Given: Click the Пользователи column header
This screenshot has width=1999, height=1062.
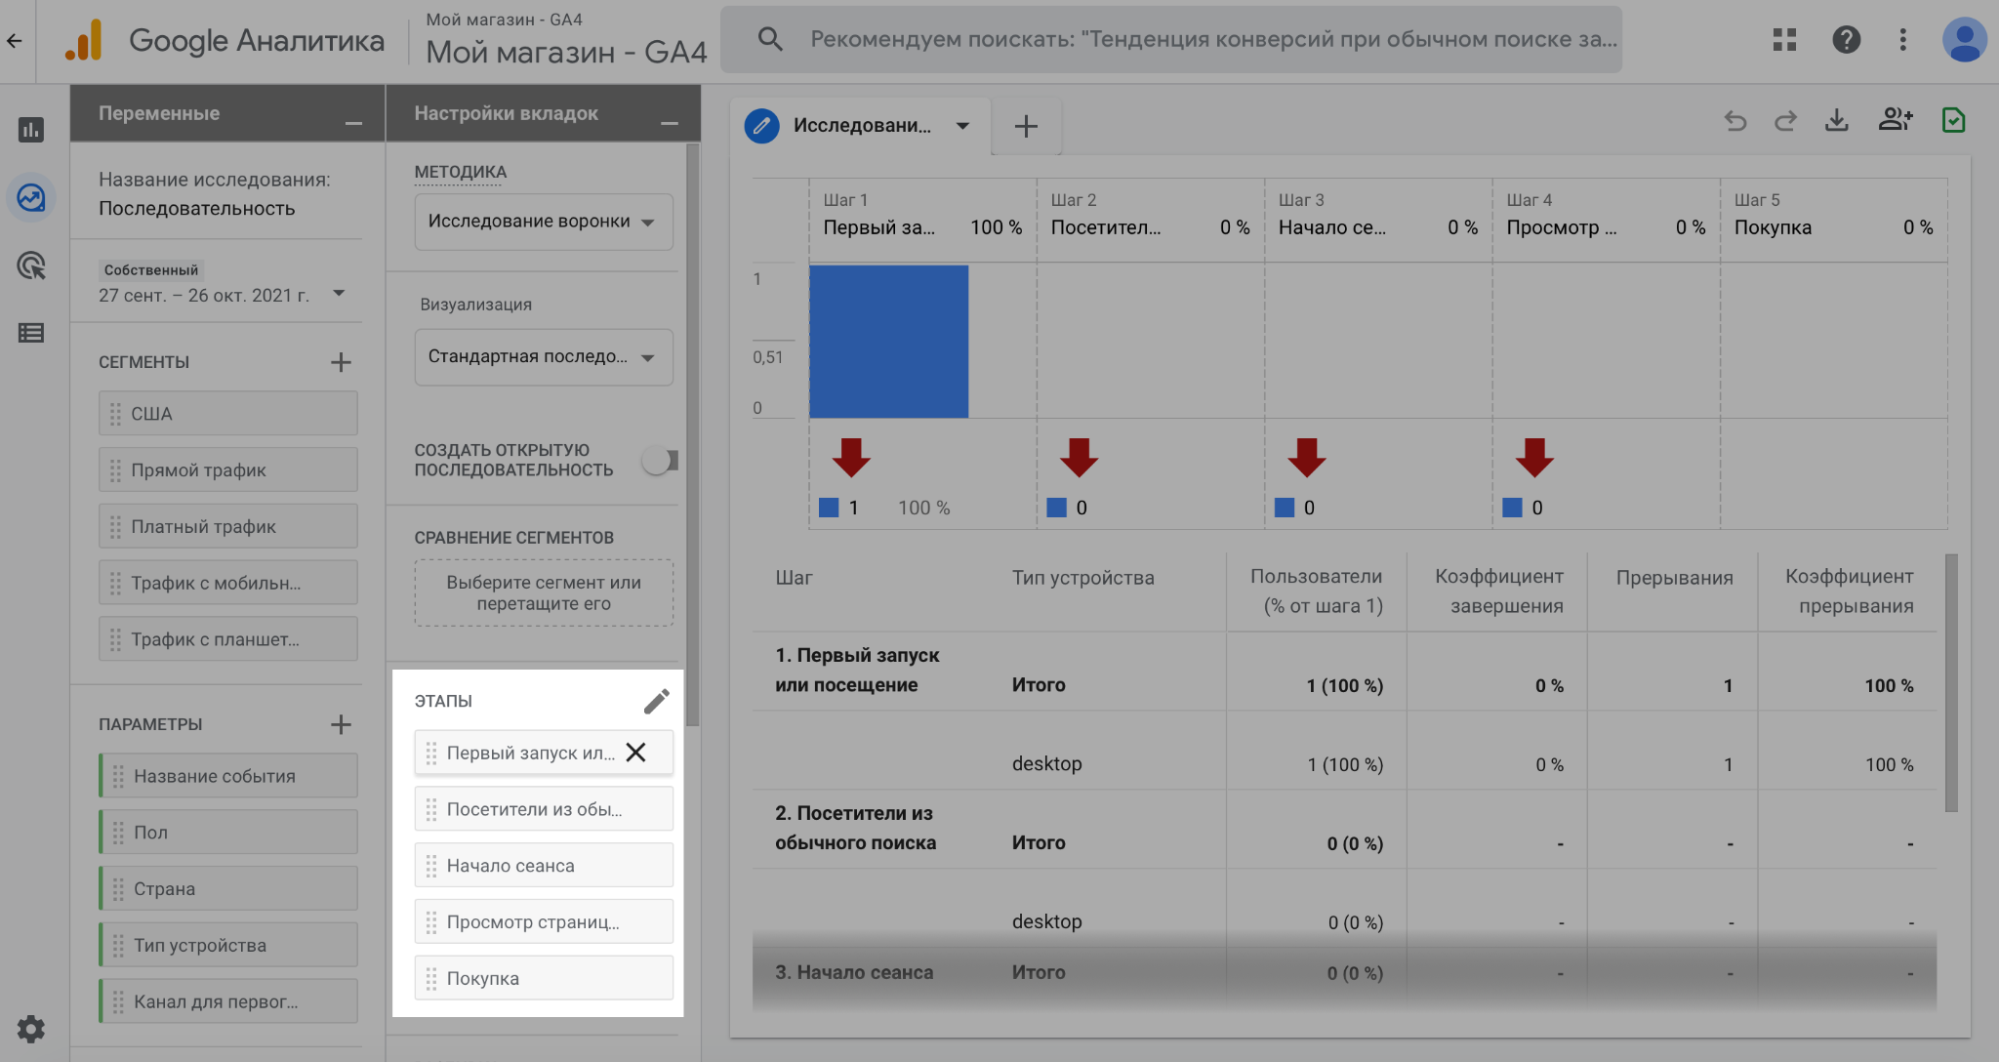Looking at the screenshot, I should pos(1316,591).
